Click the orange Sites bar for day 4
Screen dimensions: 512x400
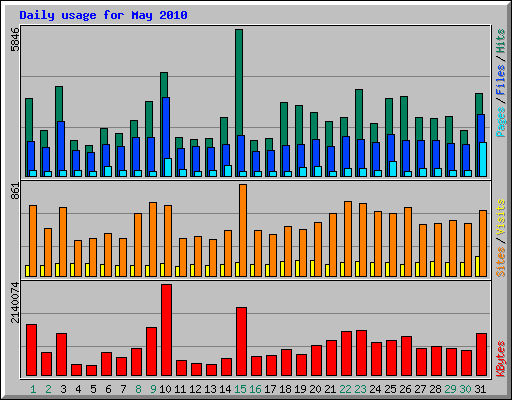pyautogui.click(x=78, y=258)
